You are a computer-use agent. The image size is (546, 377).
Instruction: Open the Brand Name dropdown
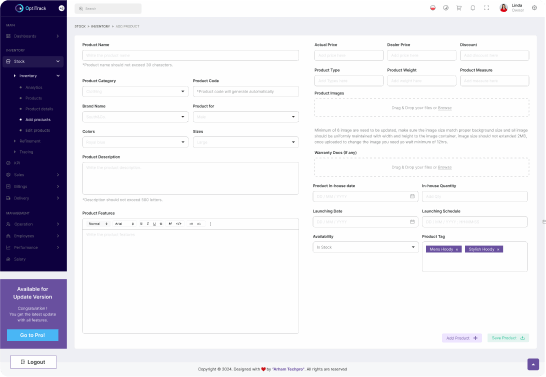coord(135,117)
